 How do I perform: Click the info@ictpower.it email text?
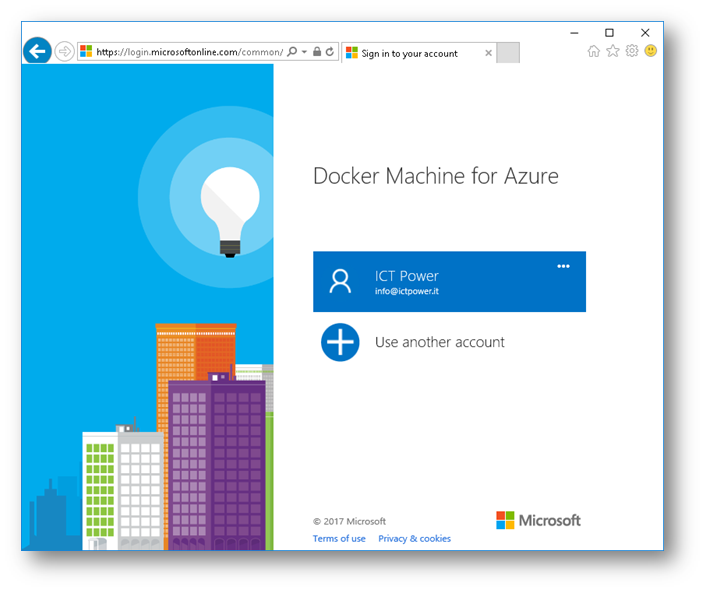tap(407, 291)
